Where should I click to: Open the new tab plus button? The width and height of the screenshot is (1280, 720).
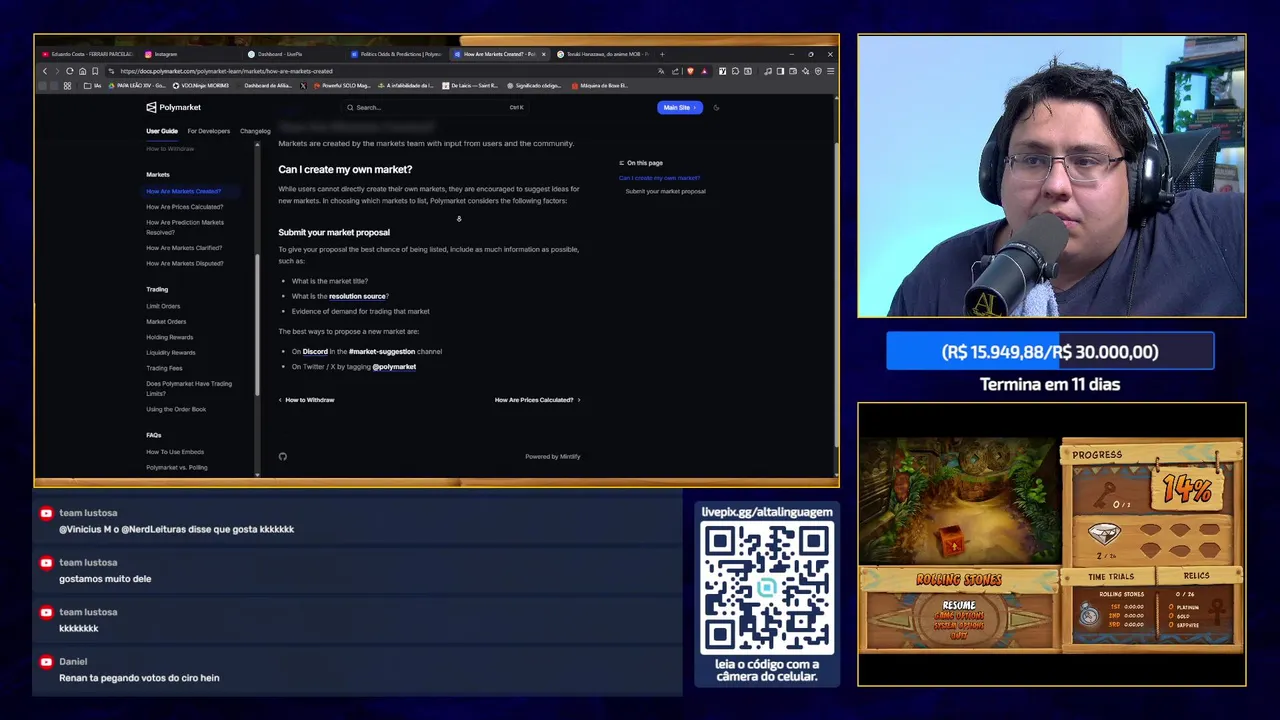[662, 54]
